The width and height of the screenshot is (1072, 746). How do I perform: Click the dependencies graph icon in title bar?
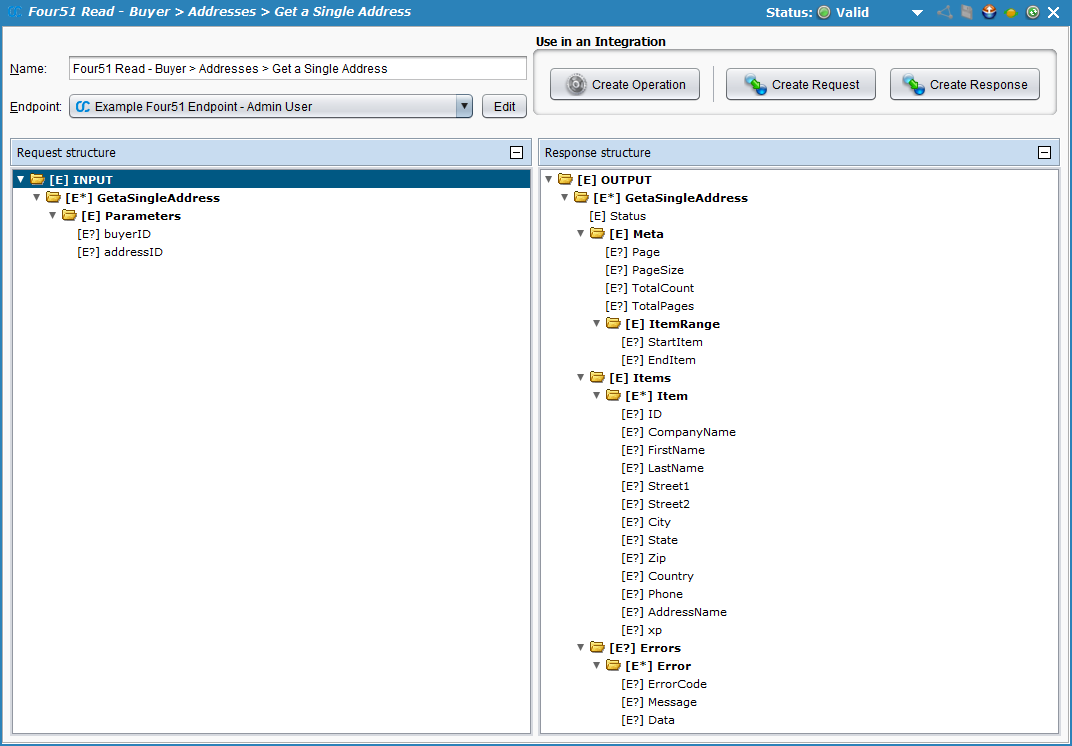click(x=944, y=13)
